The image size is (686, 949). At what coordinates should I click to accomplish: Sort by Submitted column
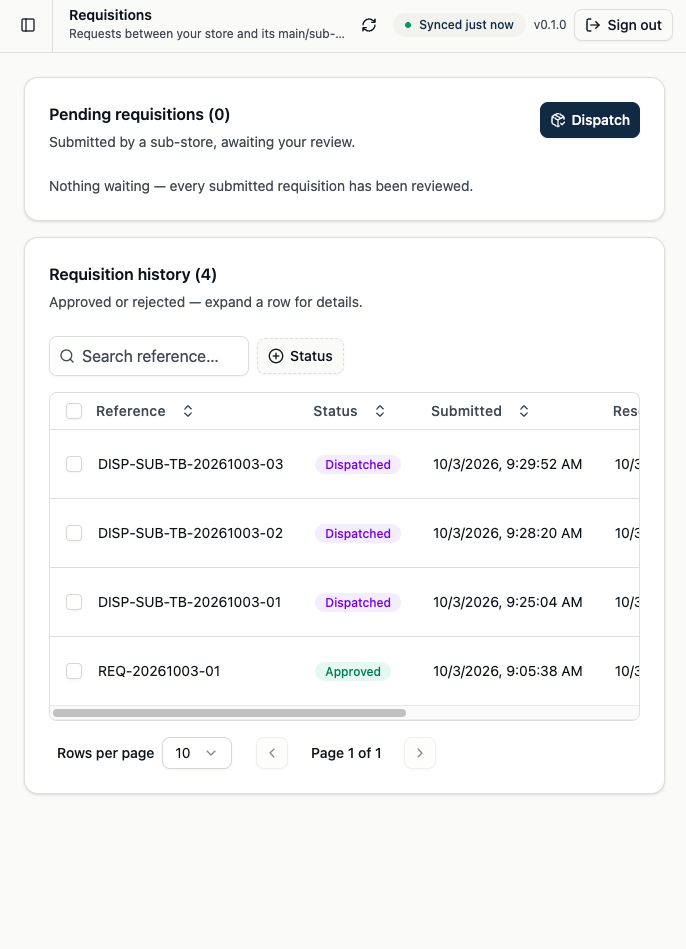coord(480,411)
